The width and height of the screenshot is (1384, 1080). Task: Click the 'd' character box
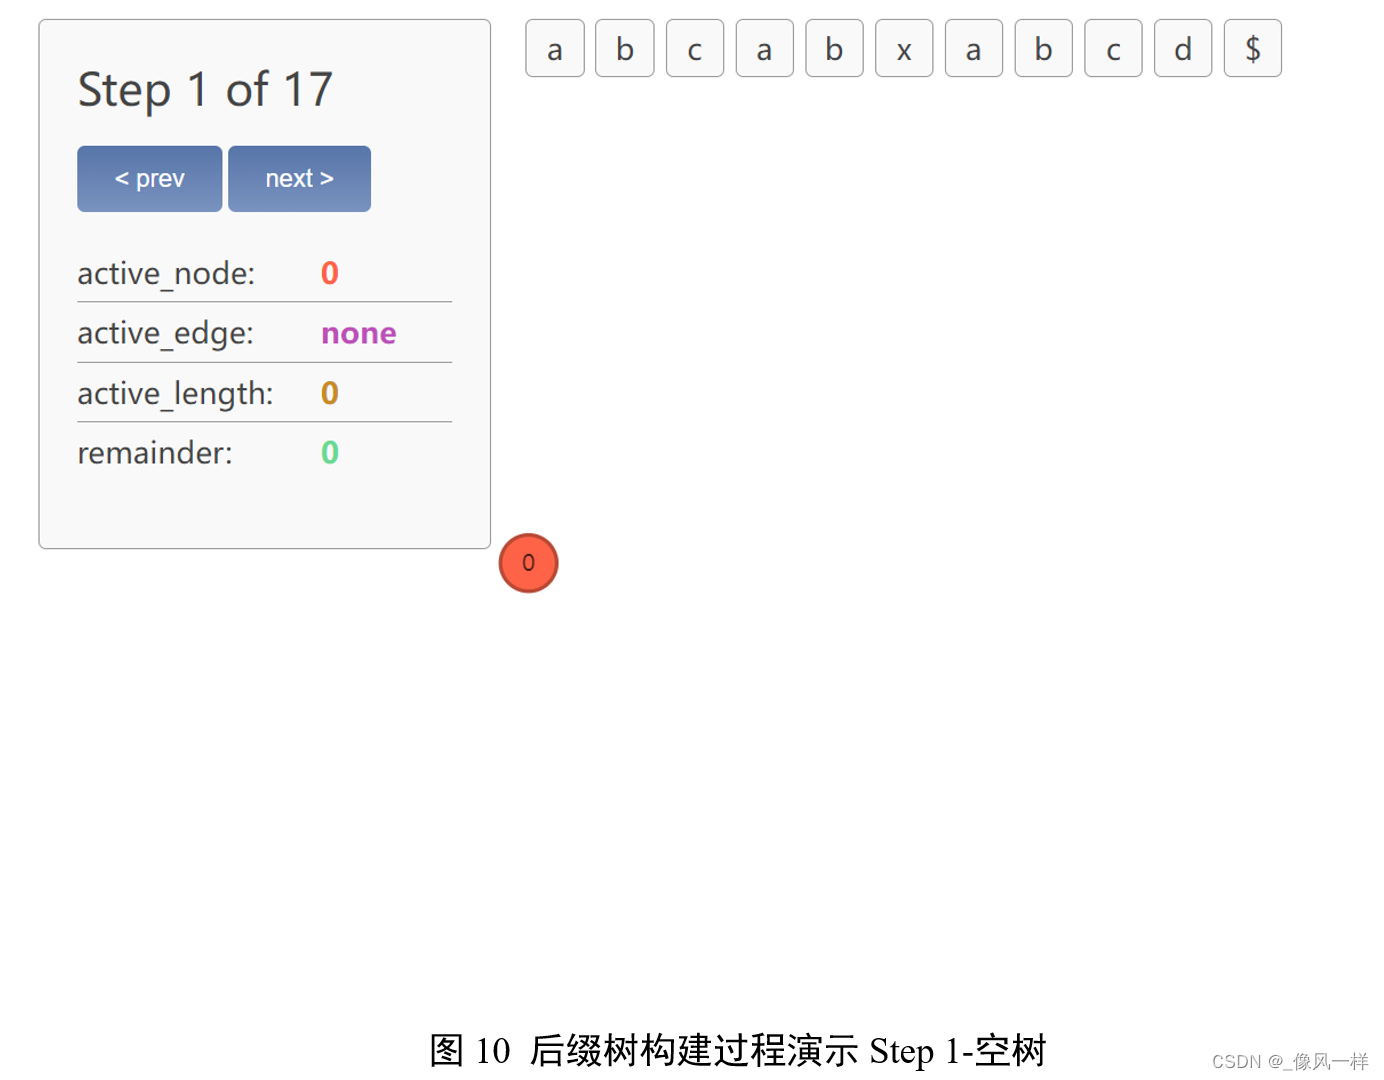[x=1183, y=49]
